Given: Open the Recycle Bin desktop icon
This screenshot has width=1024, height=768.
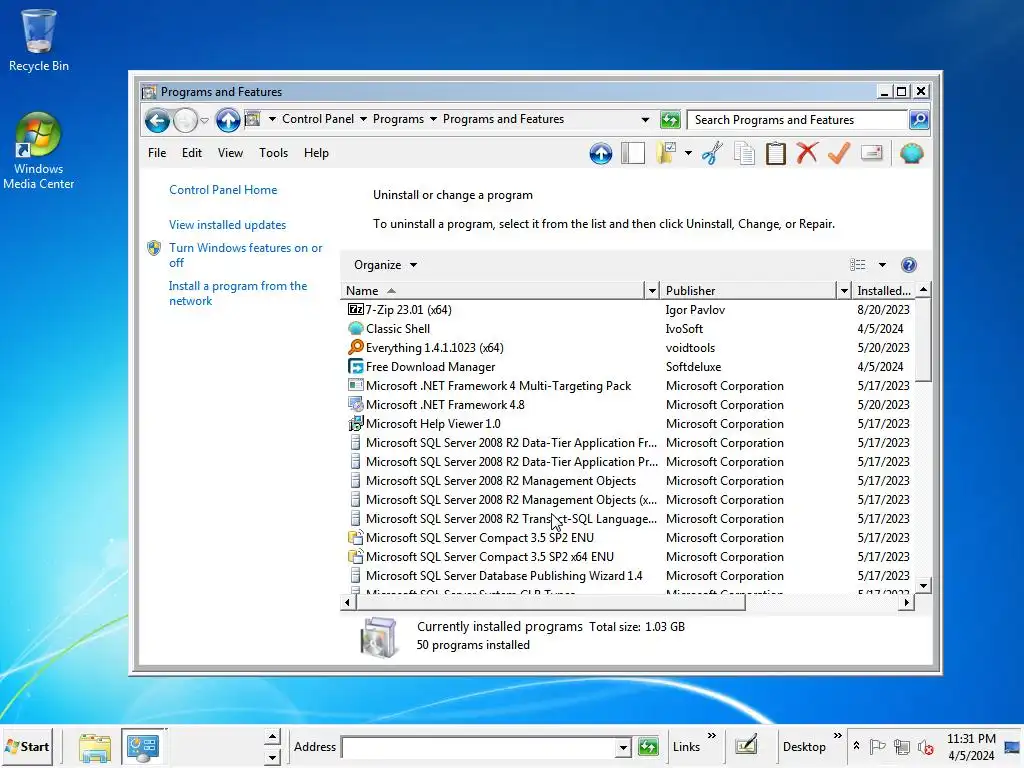Looking at the screenshot, I should click(x=39, y=40).
